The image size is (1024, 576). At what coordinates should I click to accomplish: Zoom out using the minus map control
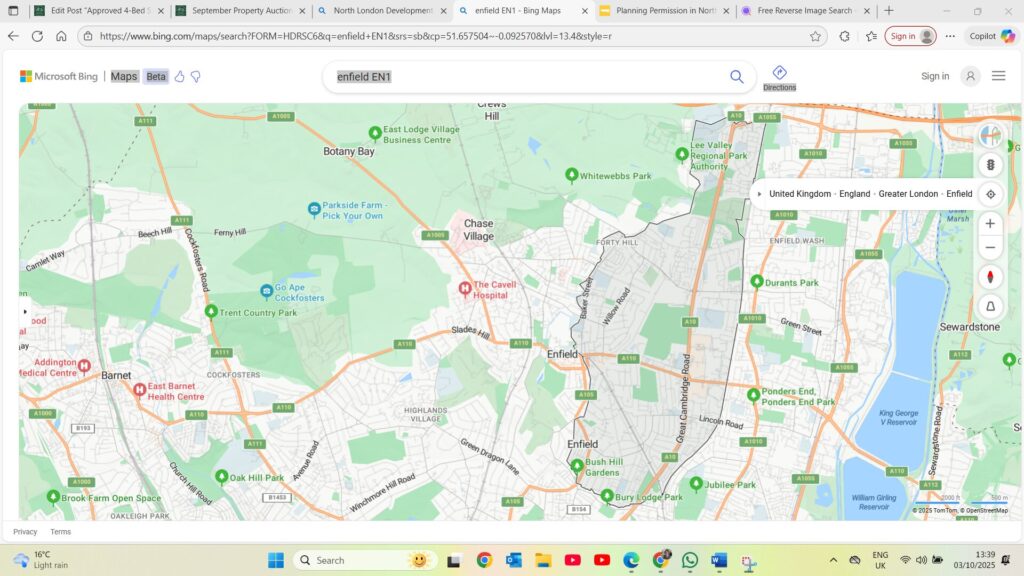[x=990, y=246]
